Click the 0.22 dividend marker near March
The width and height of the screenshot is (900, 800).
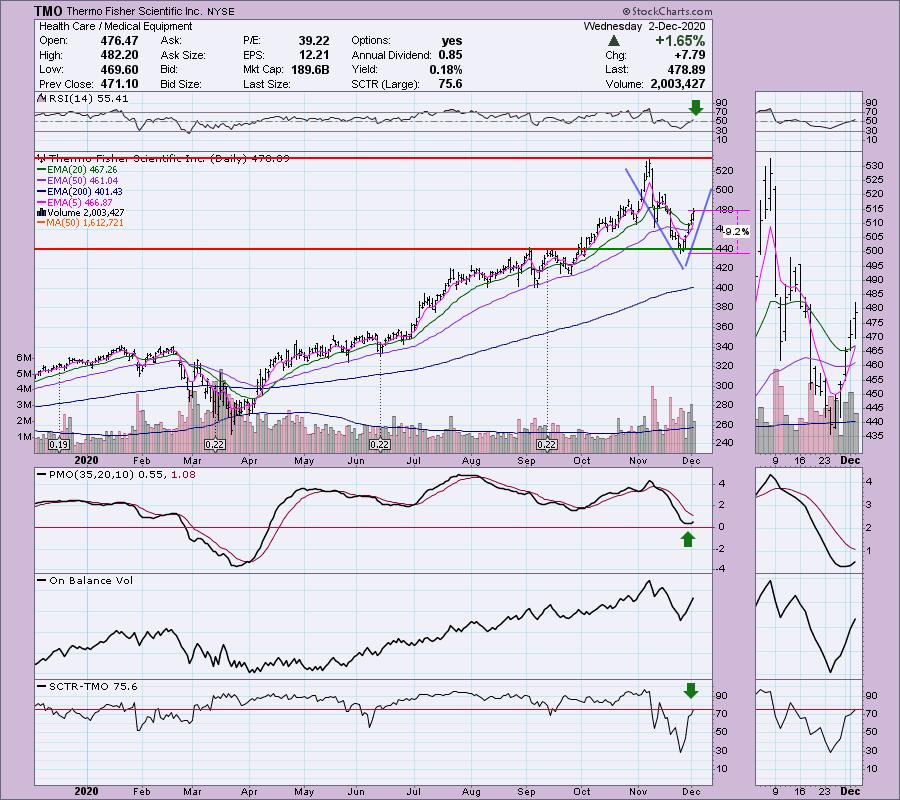point(215,444)
